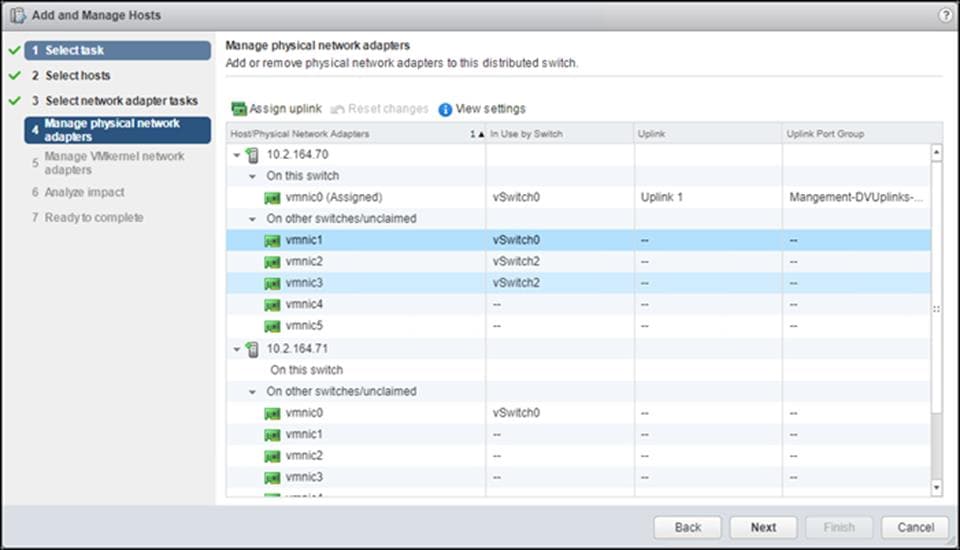Click the side panel resize handle dots
Screen dimensions: 960x550
point(936,309)
